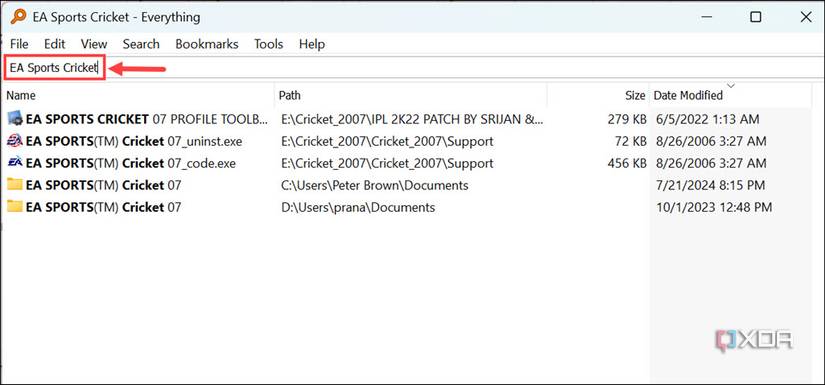Click the date 6/5/2022 1:13 AM
Image resolution: width=825 pixels, height=385 pixels.
pyautogui.click(x=708, y=119)
